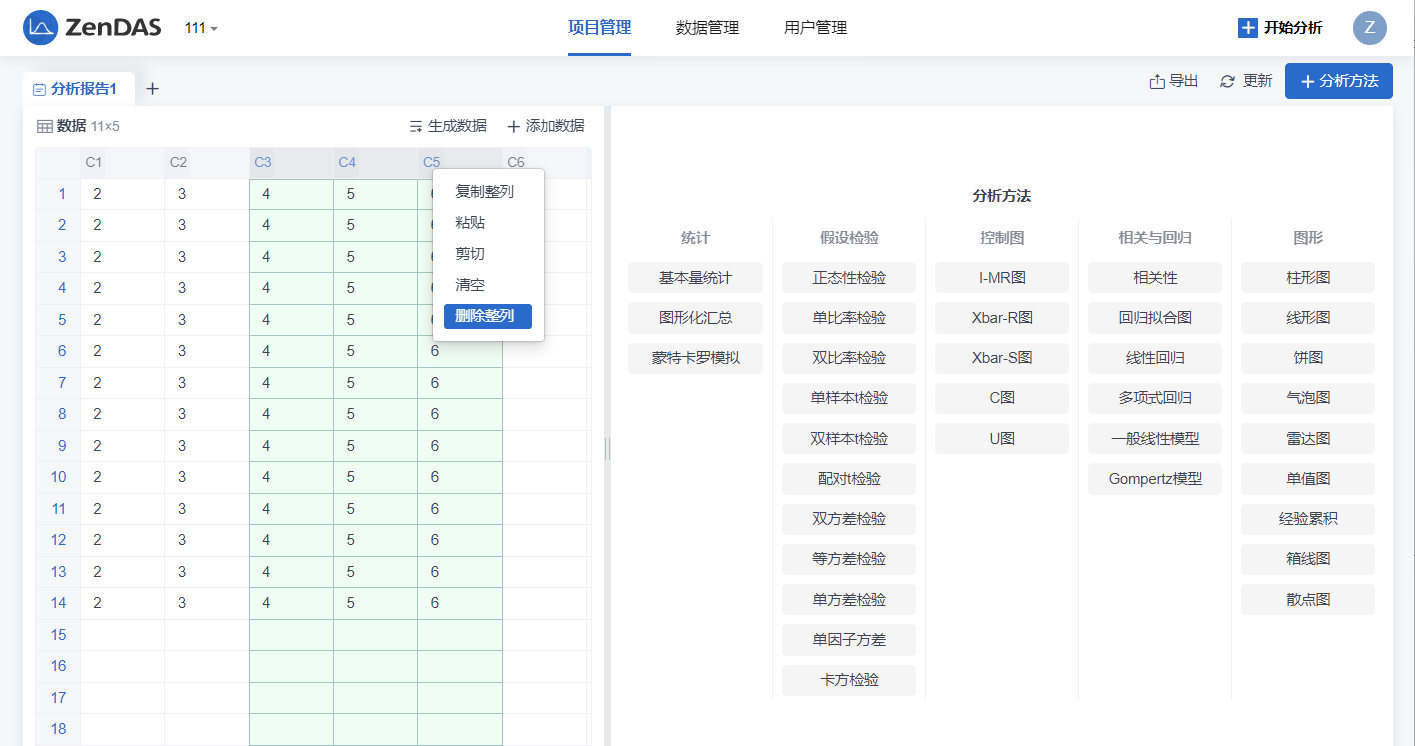Click the ZenDAS logo icon
This screenshot has width=1415, height=746.
pyautogui.click(x=41, y=28)
